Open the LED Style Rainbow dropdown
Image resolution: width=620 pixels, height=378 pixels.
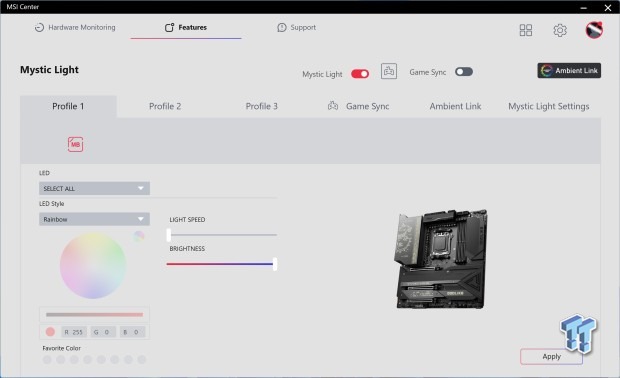tap(94, 219)
